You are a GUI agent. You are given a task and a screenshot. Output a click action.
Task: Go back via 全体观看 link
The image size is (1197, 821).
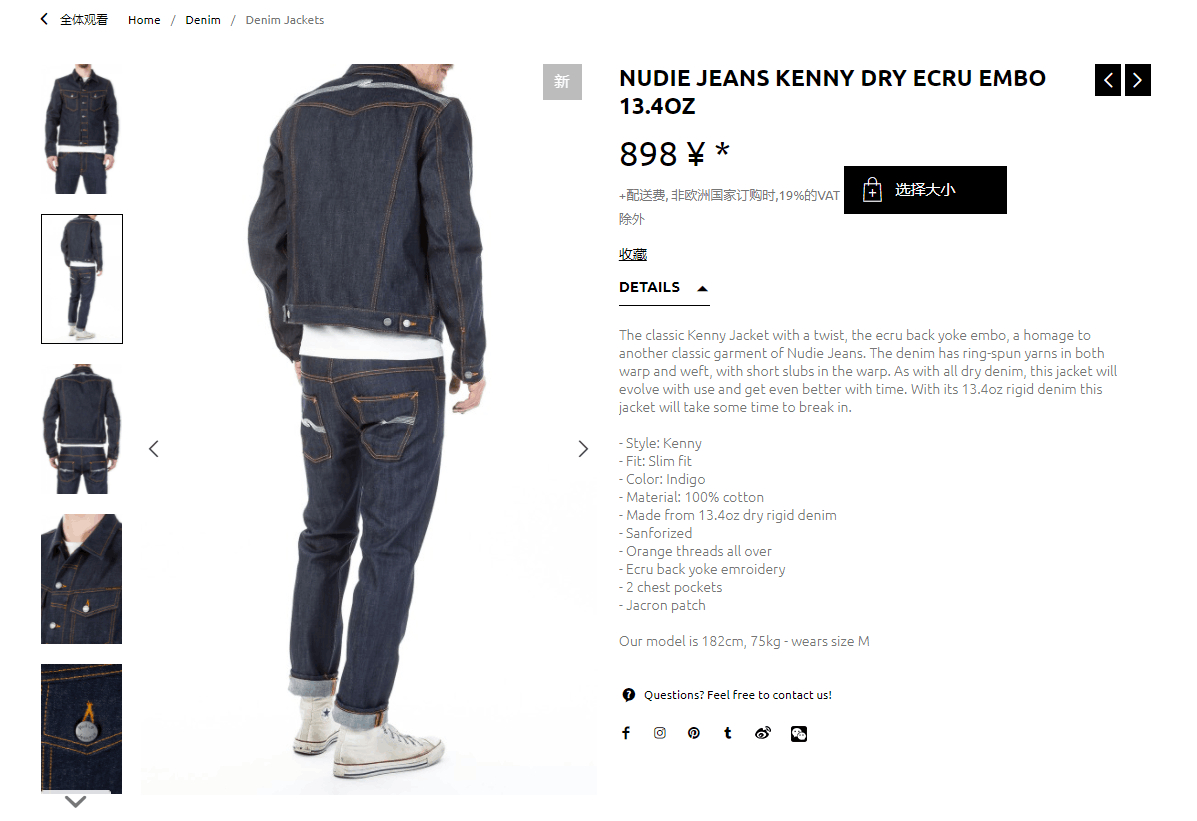point(74,20)
